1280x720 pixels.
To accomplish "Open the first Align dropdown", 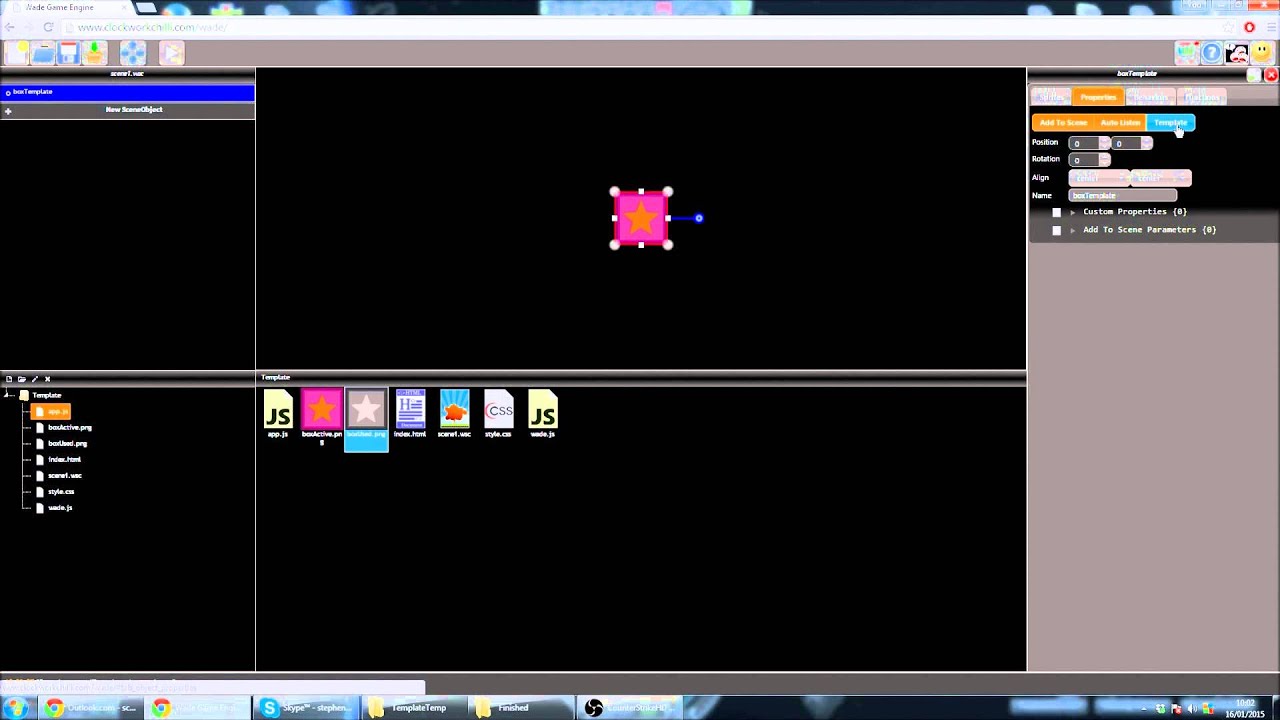I will point(1099,178).
